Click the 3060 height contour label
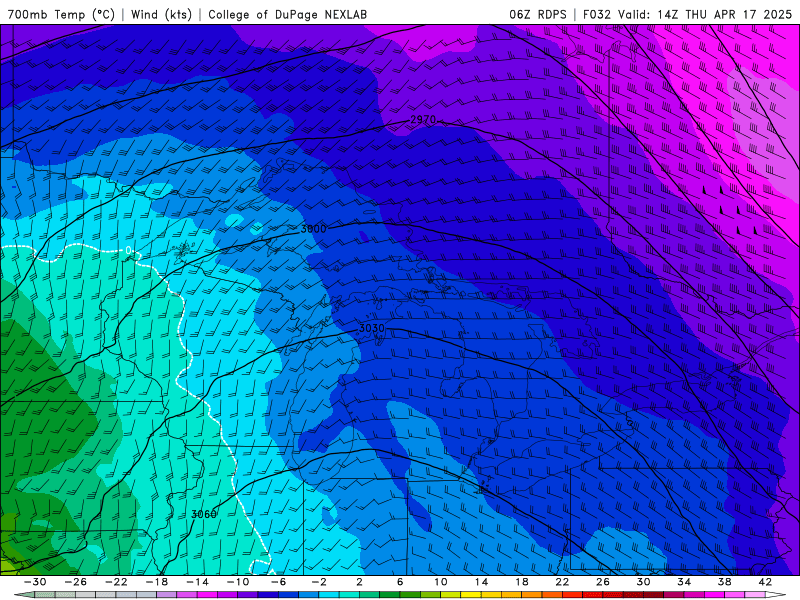The height and width of the screenshot is (600, 800). point(204,514)
